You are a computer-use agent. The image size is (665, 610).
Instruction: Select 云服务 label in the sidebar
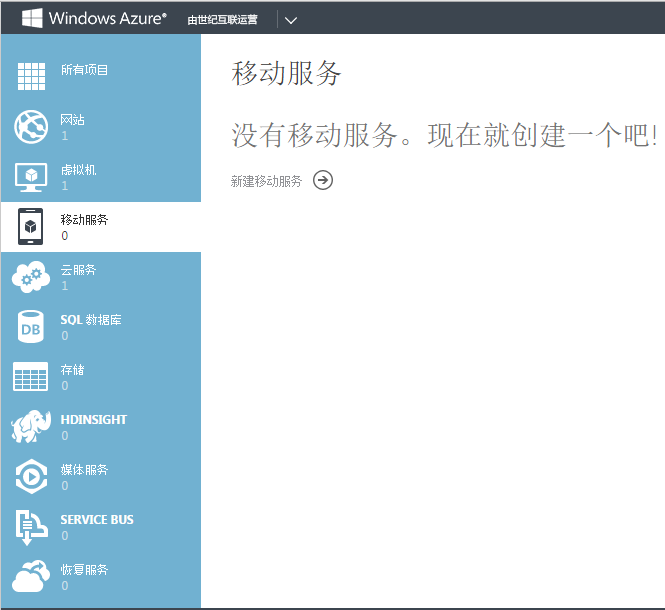coord(78,270)
